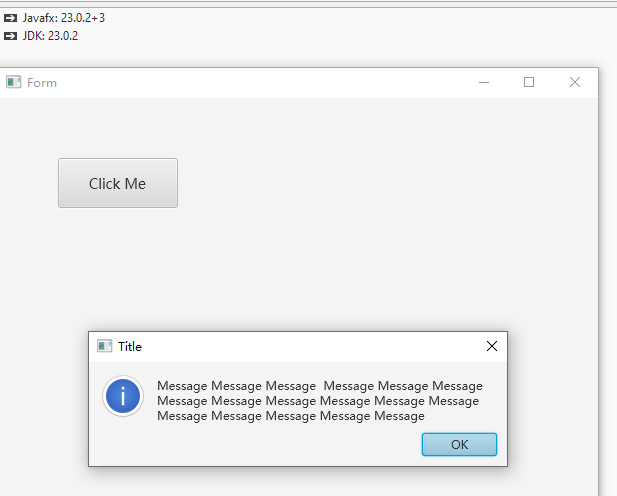This screenshot has width=617, height=496.
Task: Select the JDK: 23.0.2 text line
Action: point(50,36)
